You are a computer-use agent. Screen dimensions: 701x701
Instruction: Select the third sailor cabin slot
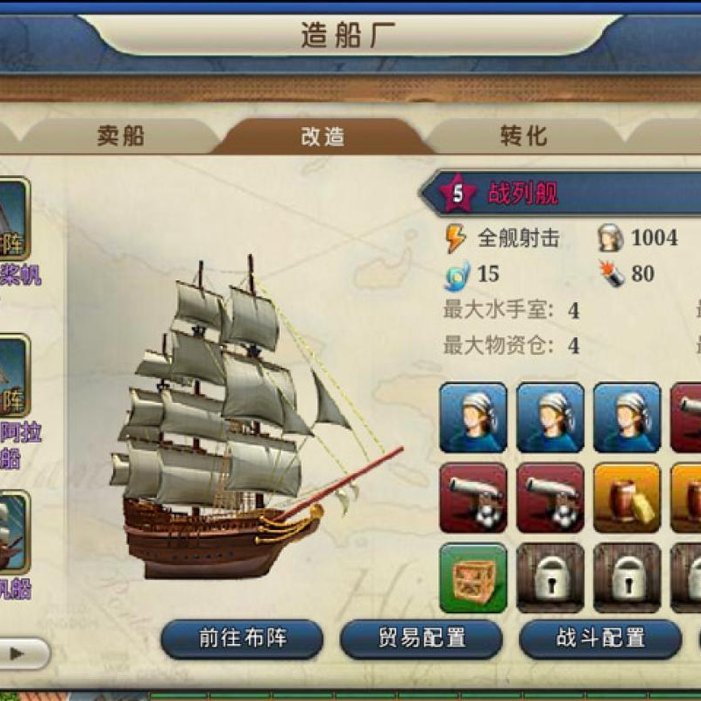(627, 418)
